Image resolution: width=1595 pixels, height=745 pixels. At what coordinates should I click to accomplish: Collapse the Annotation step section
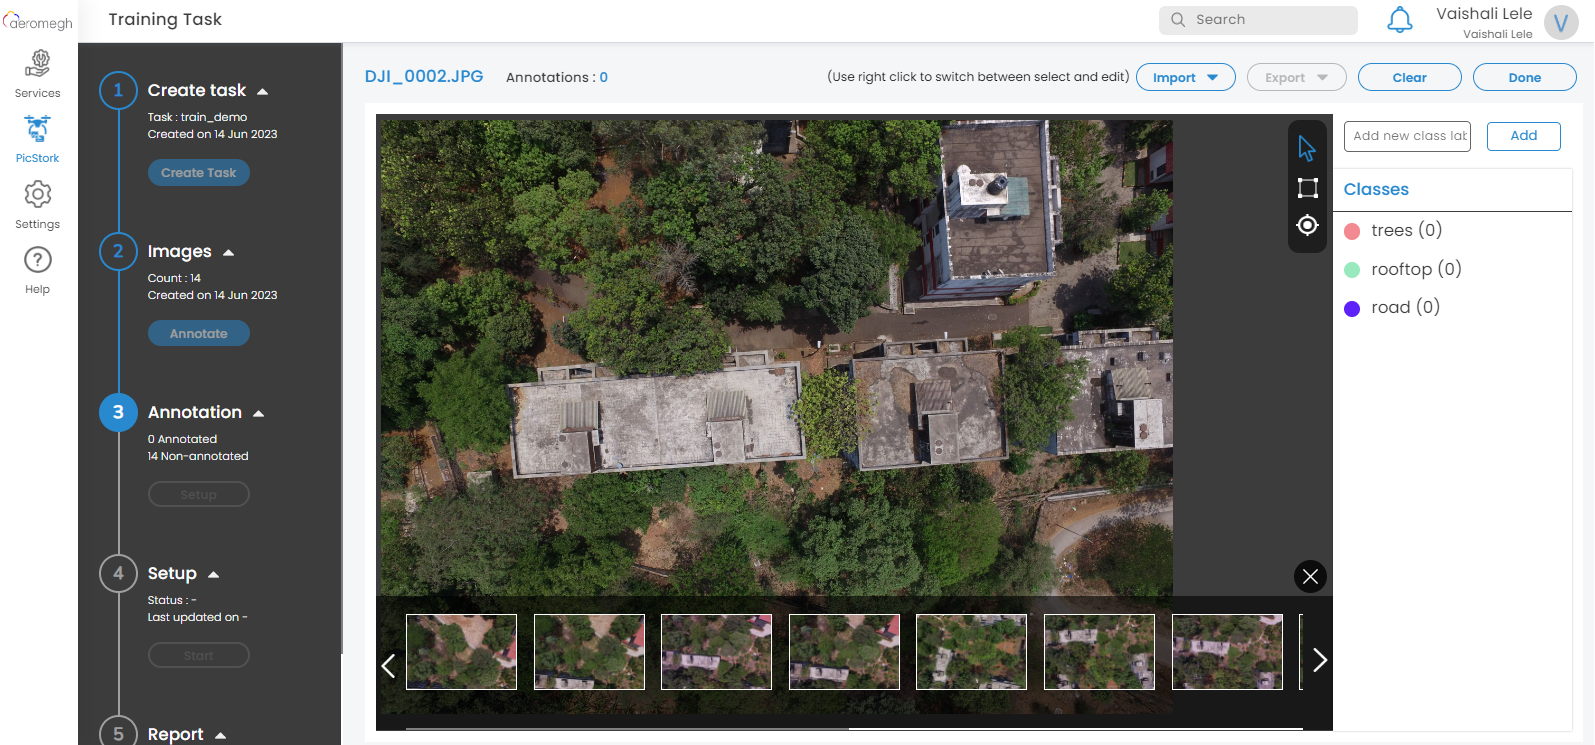point(259,414)
